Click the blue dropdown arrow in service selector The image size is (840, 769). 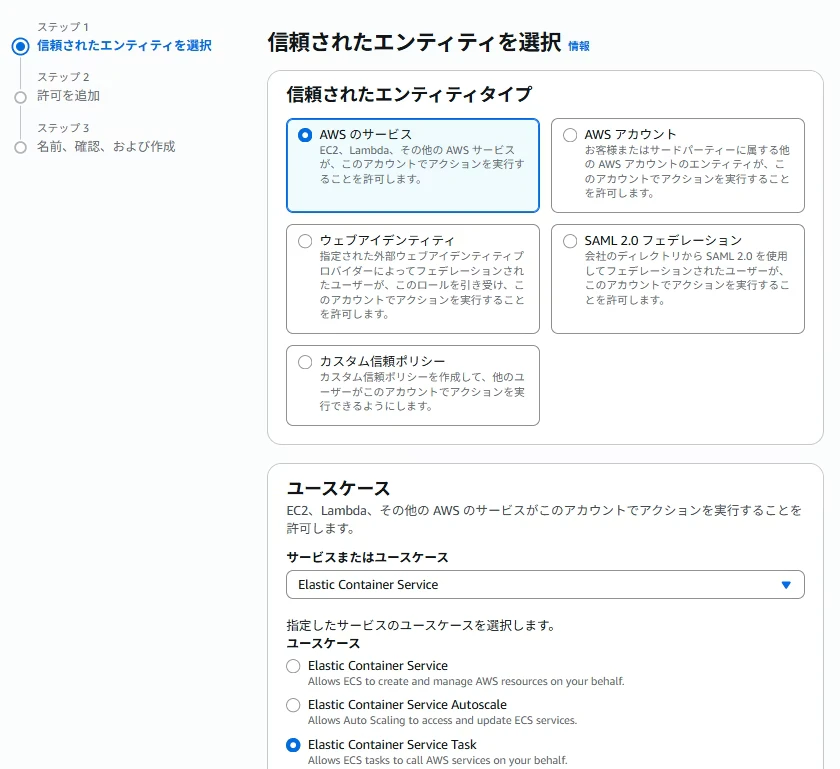click(x=786, y=585)
